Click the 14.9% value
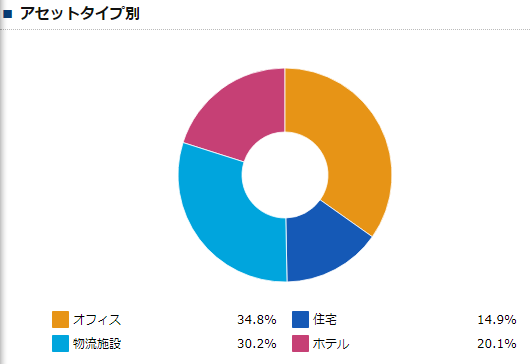 click(x=496, y=320)
